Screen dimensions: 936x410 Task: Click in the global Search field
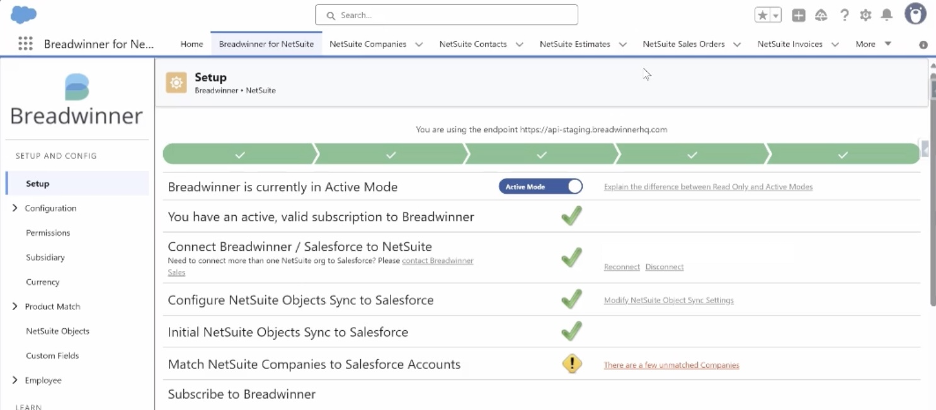pyautogui.click(x=446, y=15)
